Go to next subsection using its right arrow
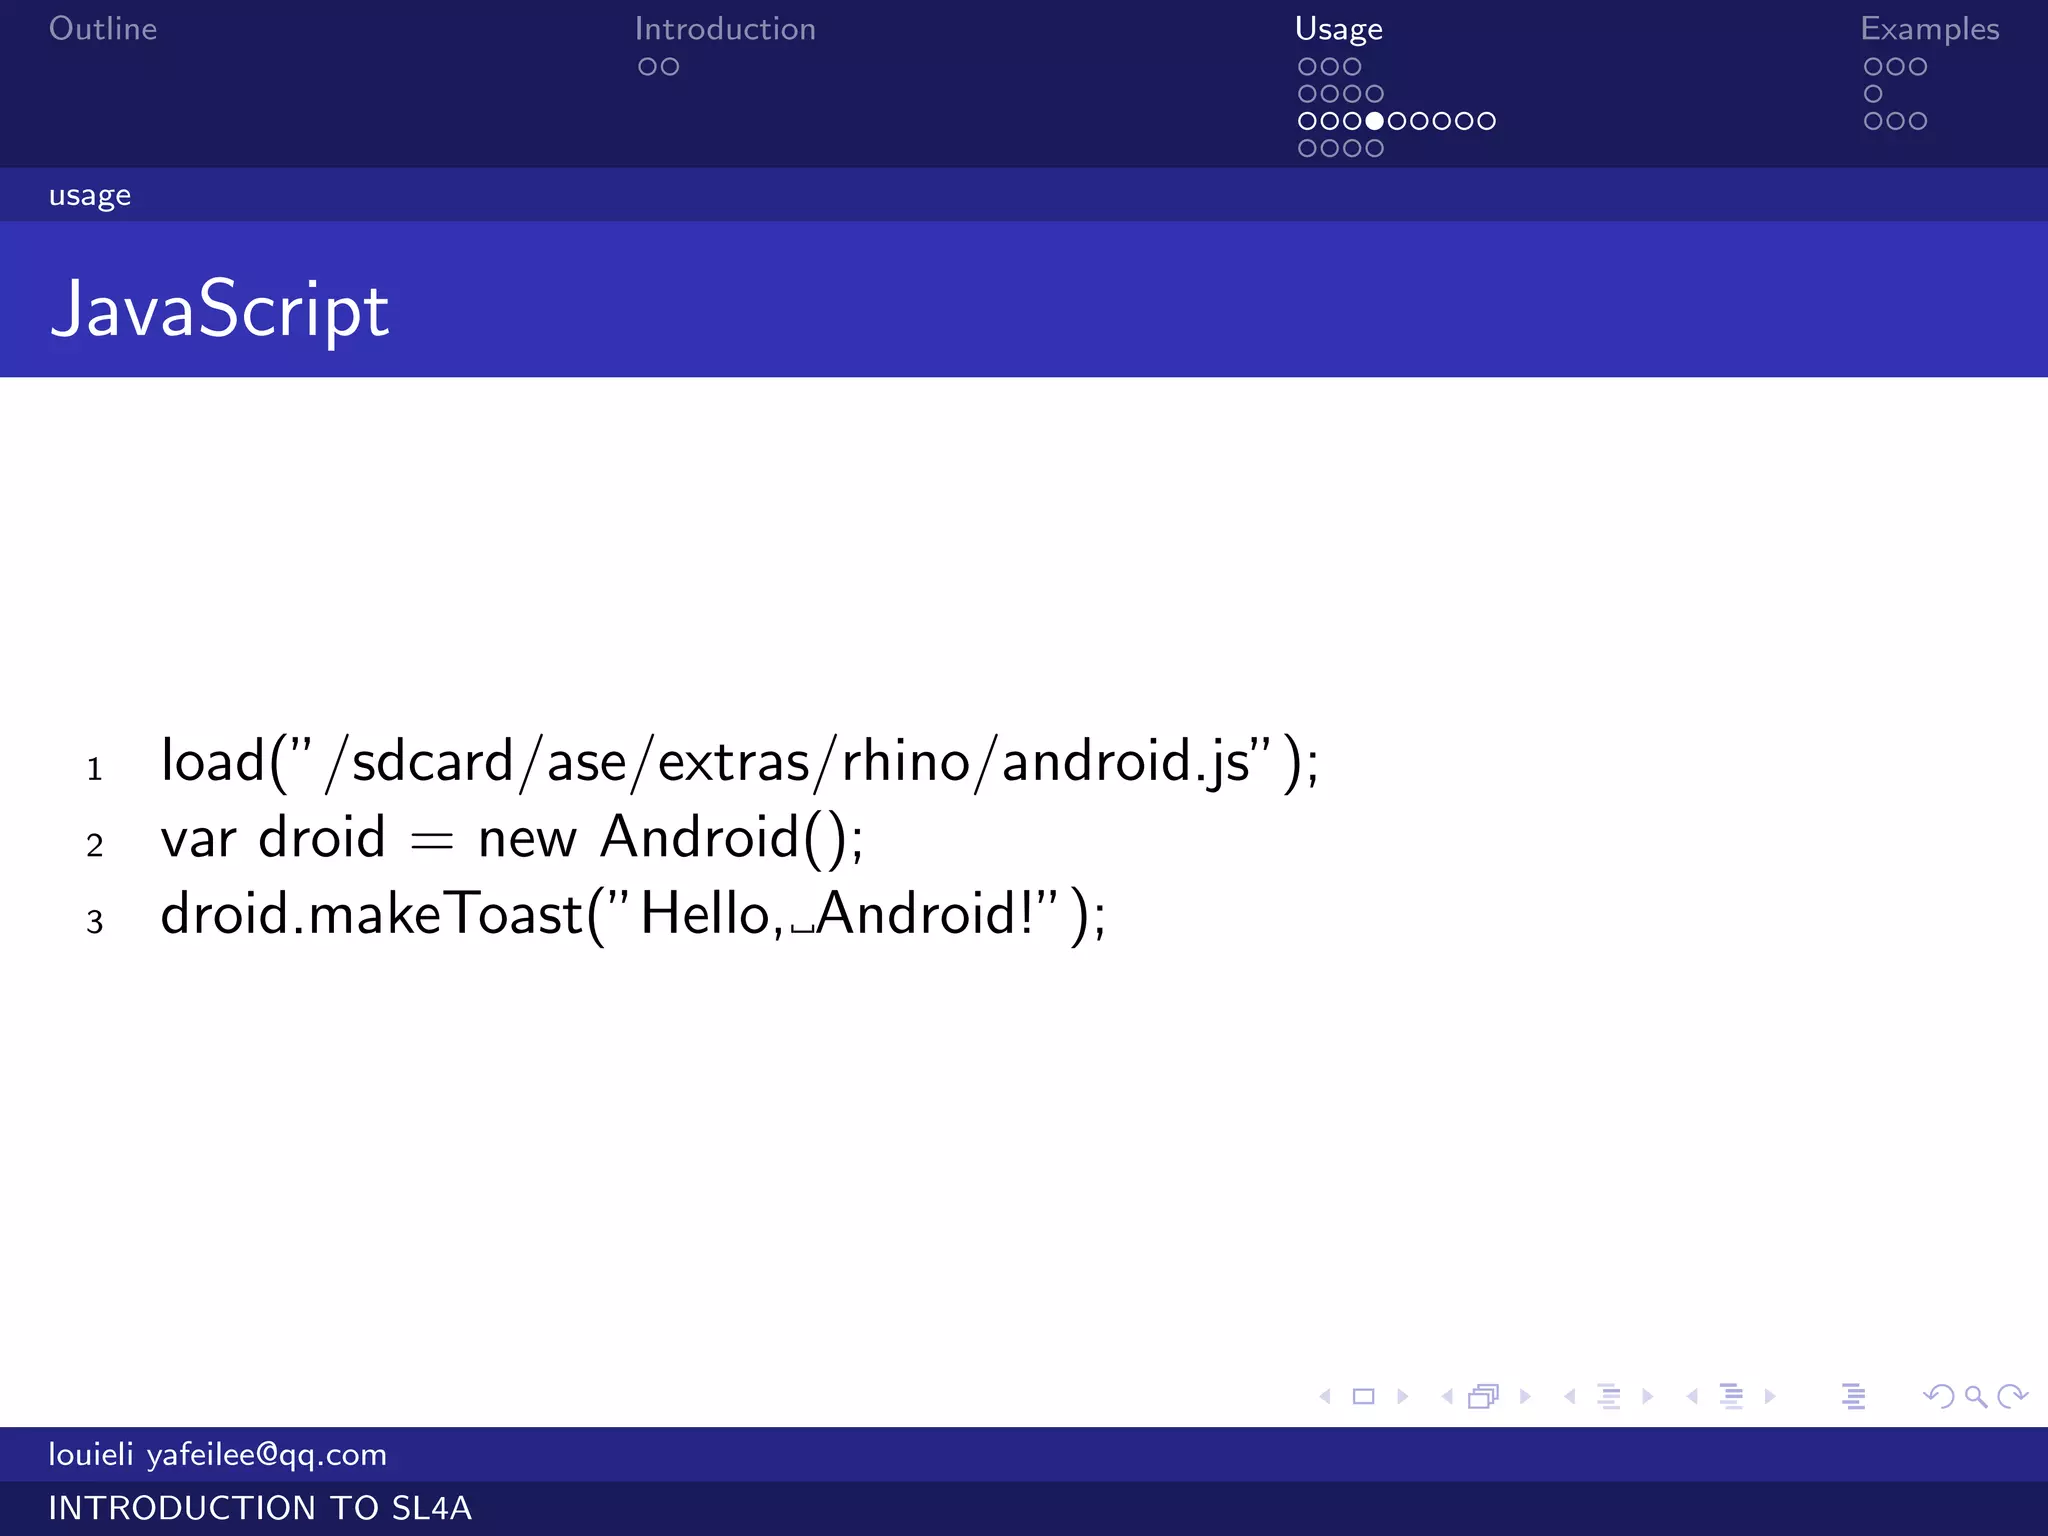Screen dimensions: 2048x1536 1647,1396
